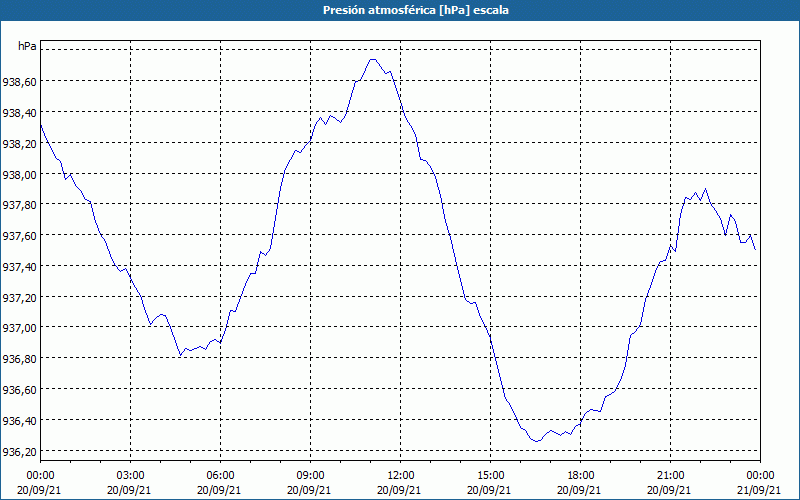Click the 18:00 time label
The image size is (800, 500).
(x=581, y=476)
